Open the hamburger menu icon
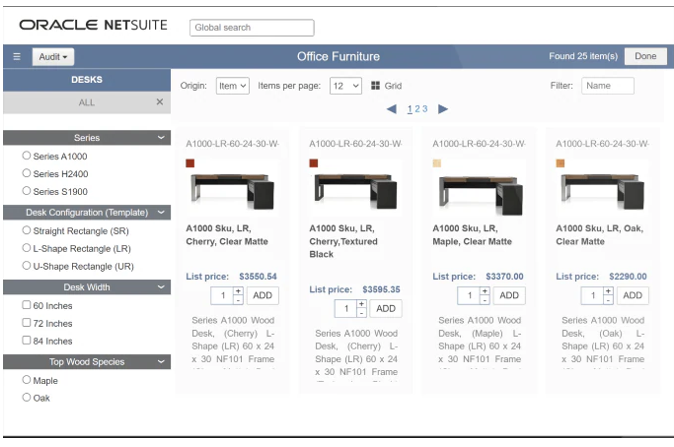 [x=16, y=57]
